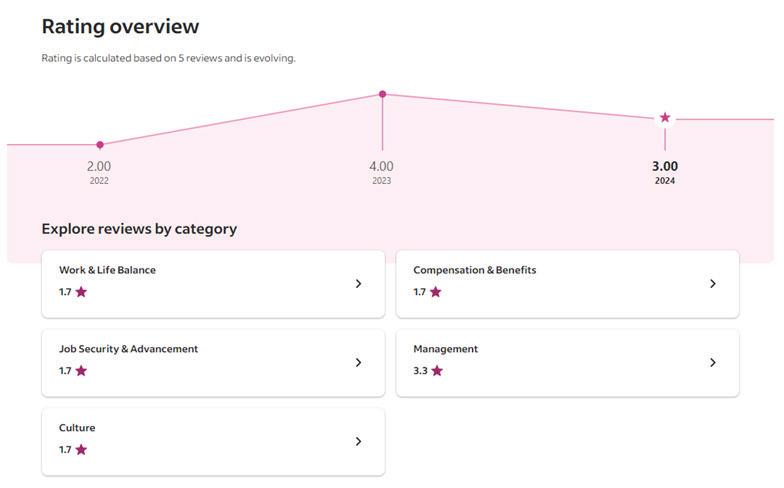Expand the Work & Life Balance chevron
This screenshot has width=784, height=488.
(x=358, y=284)
